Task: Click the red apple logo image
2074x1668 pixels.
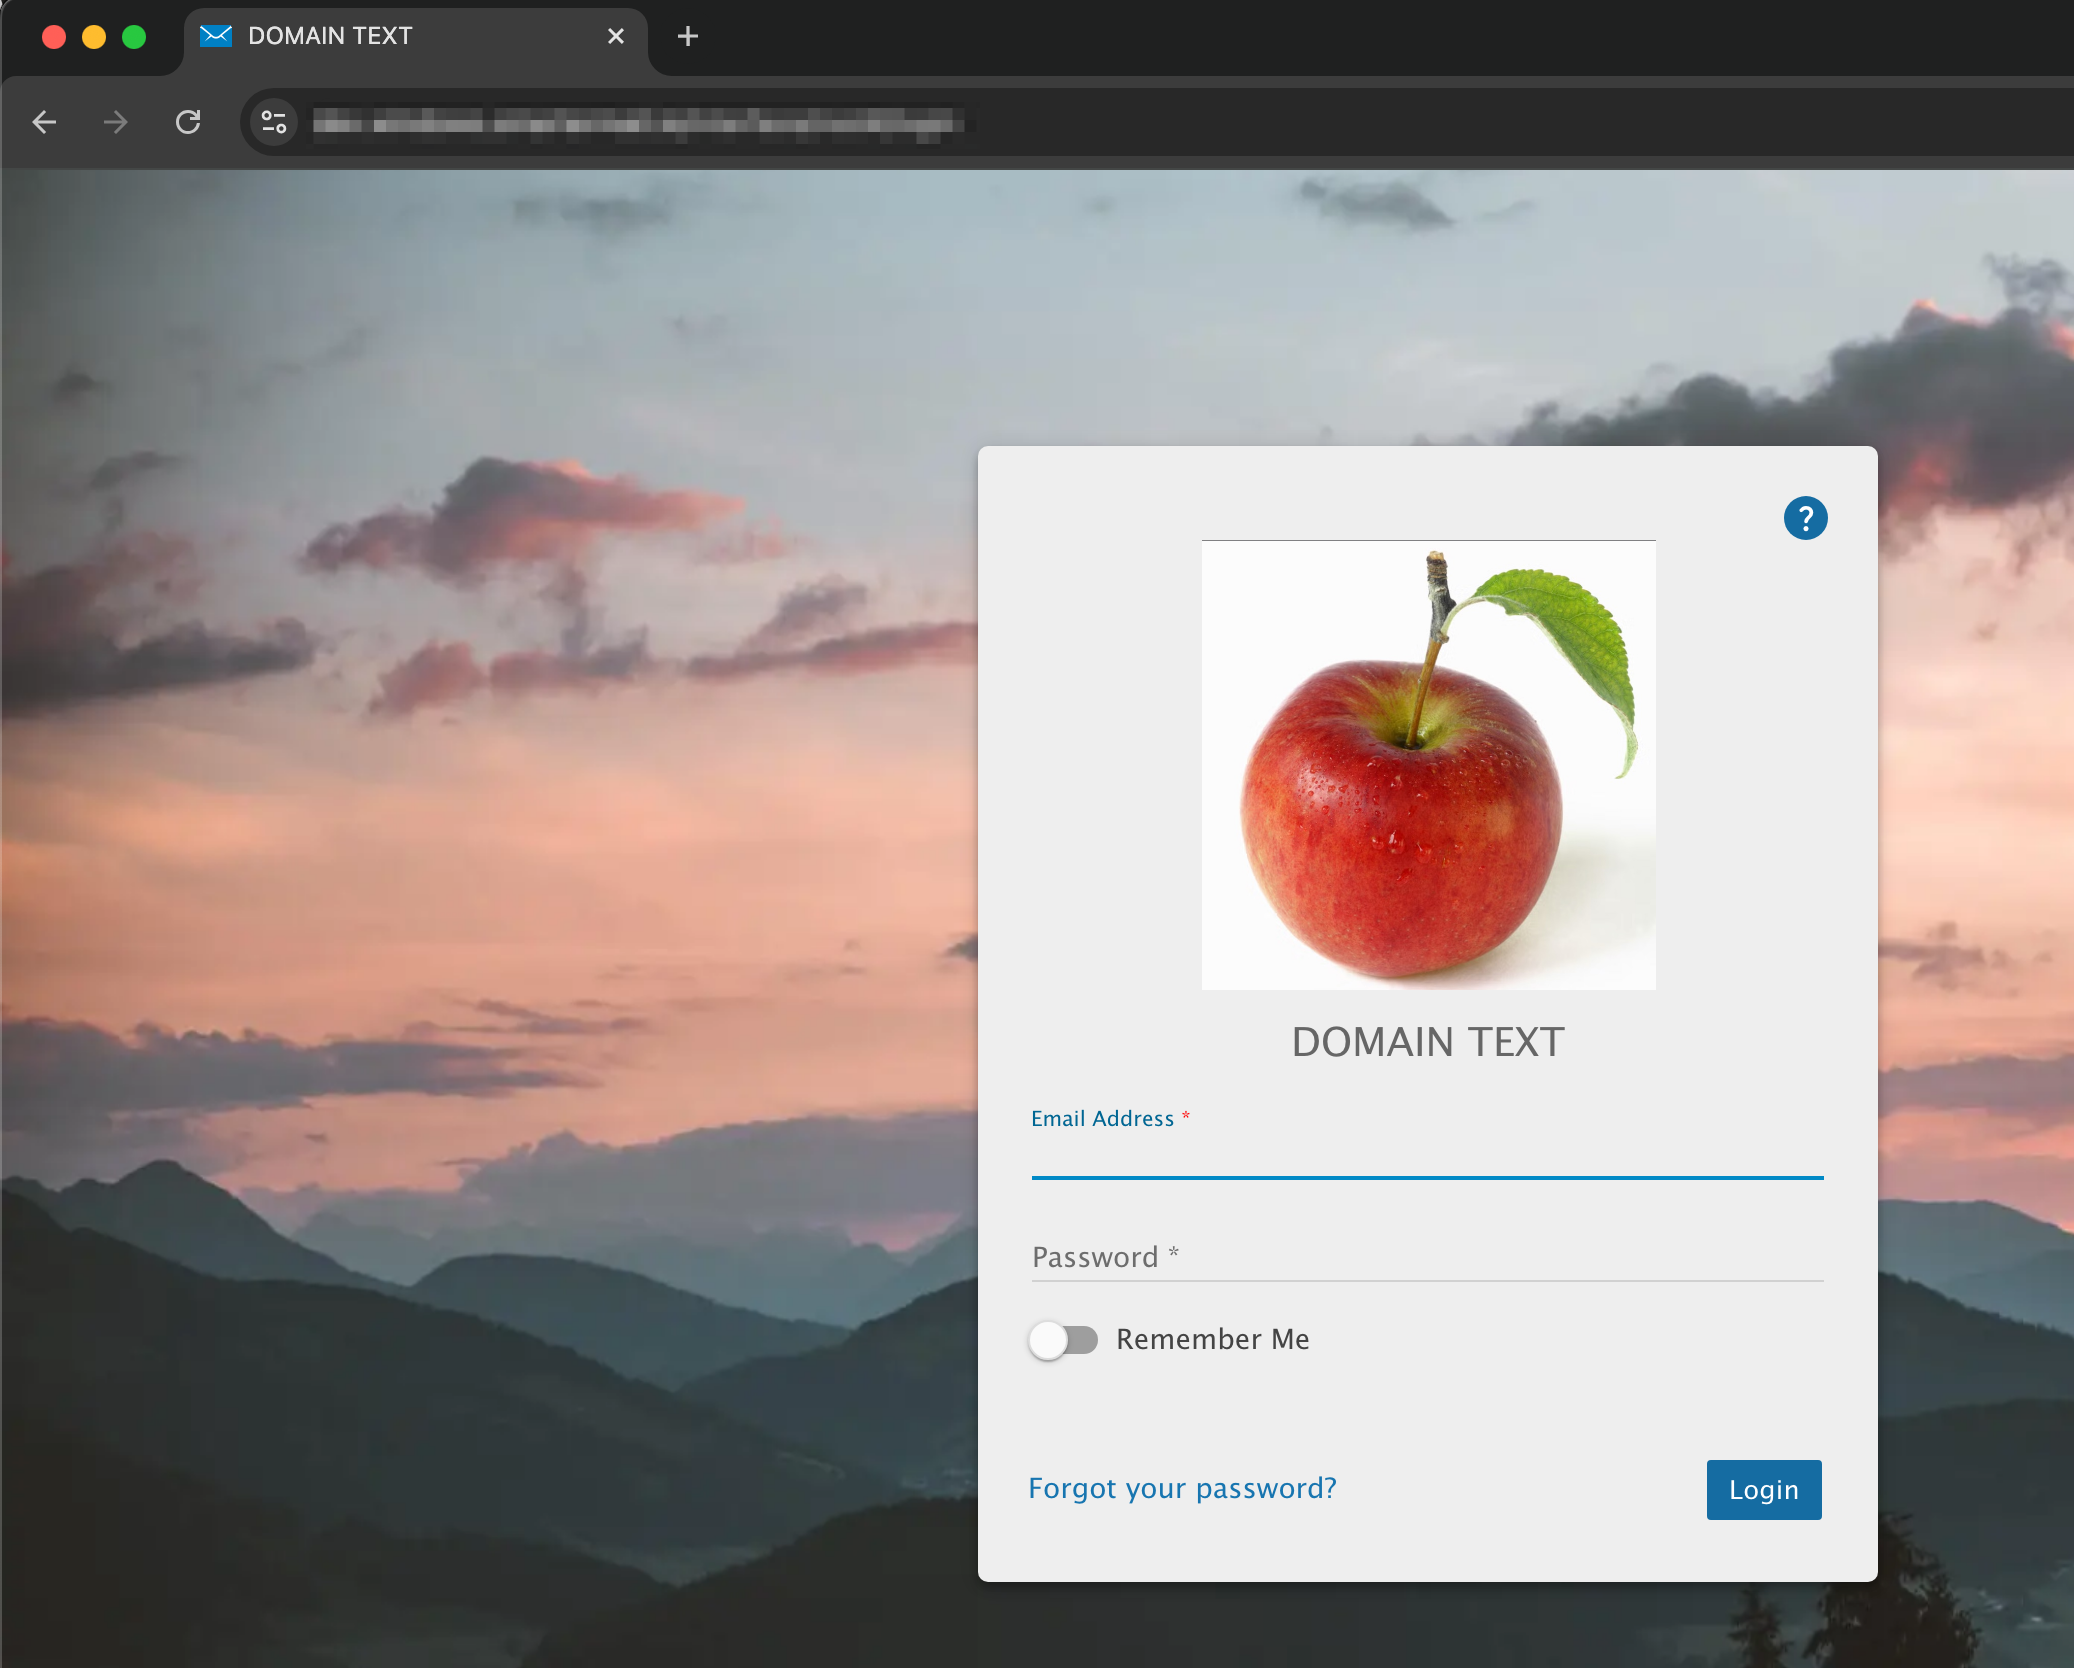Action: 1428,765
